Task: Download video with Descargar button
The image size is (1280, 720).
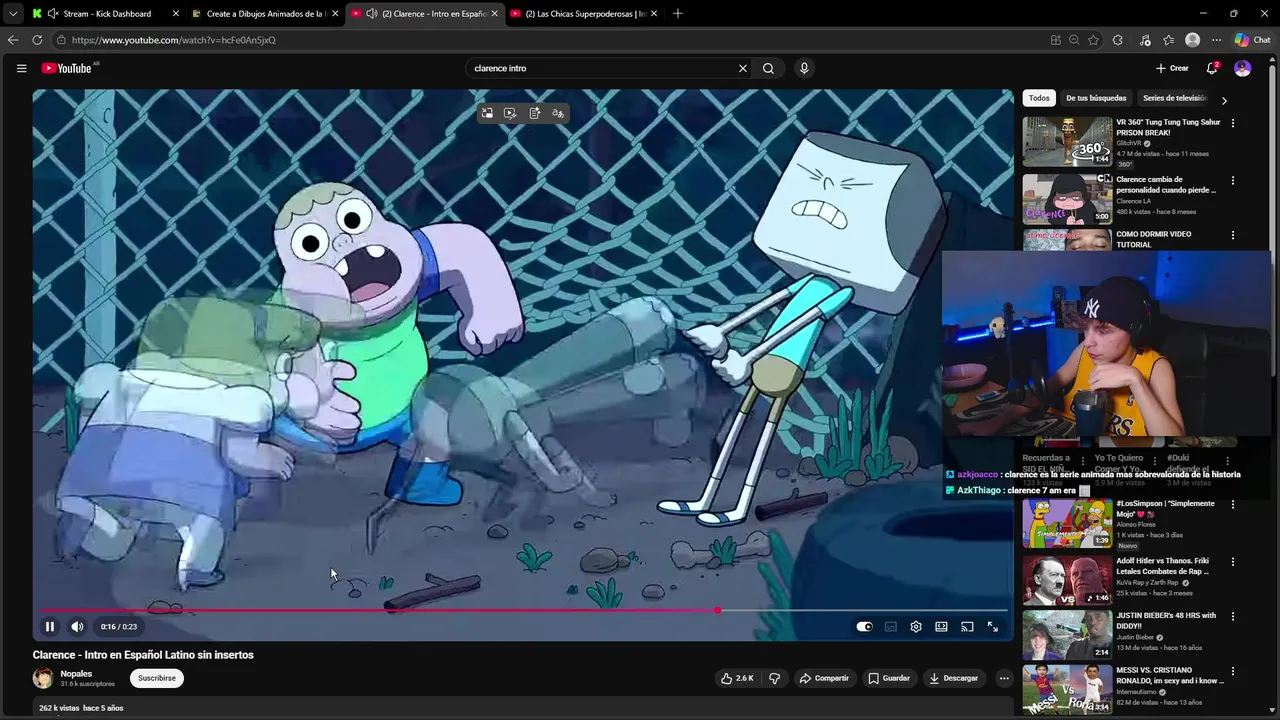Action: click(x=953, y=678)
